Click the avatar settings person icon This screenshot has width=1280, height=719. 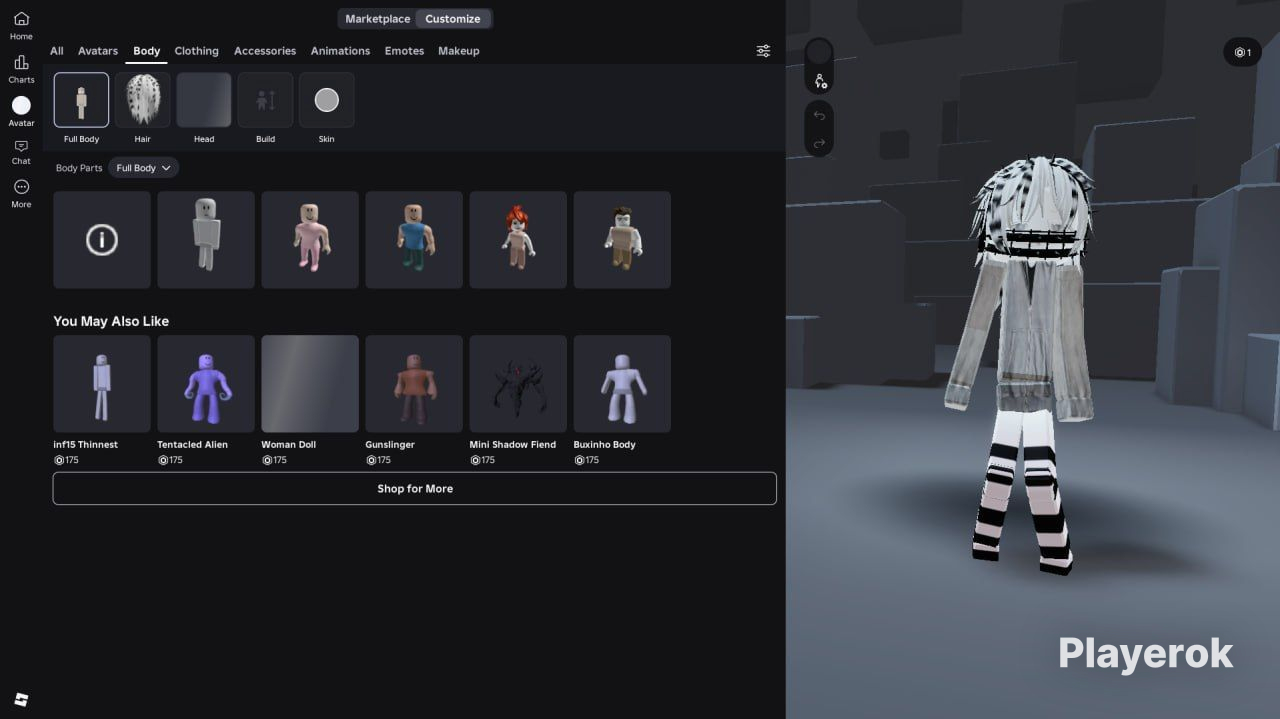pyautogui.click(x=819, y=81)
